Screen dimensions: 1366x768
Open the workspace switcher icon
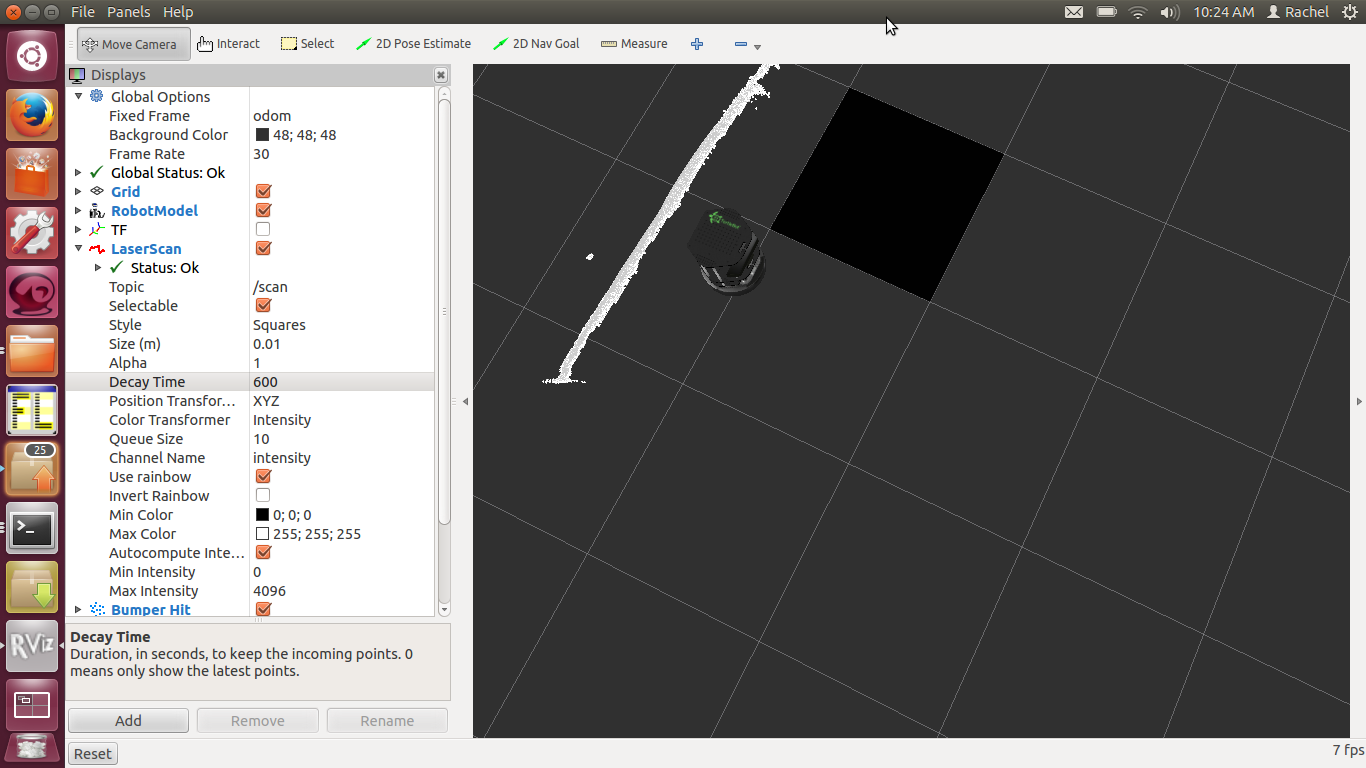coord(32,705)
